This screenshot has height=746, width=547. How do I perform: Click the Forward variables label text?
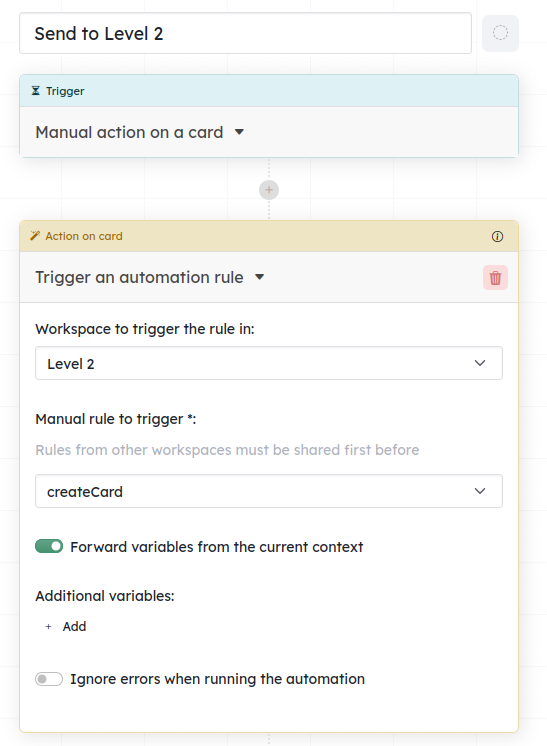(216, 547)
